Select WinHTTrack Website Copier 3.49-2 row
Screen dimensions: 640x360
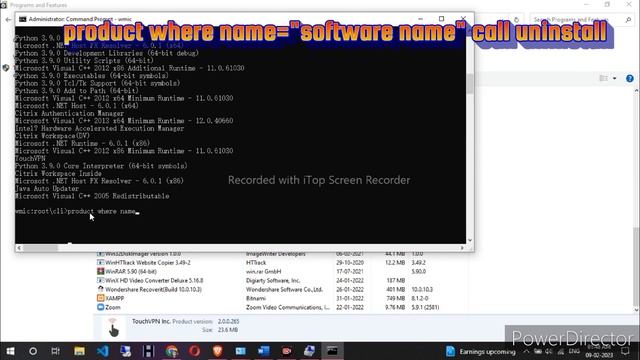click(x=282, y=262)
